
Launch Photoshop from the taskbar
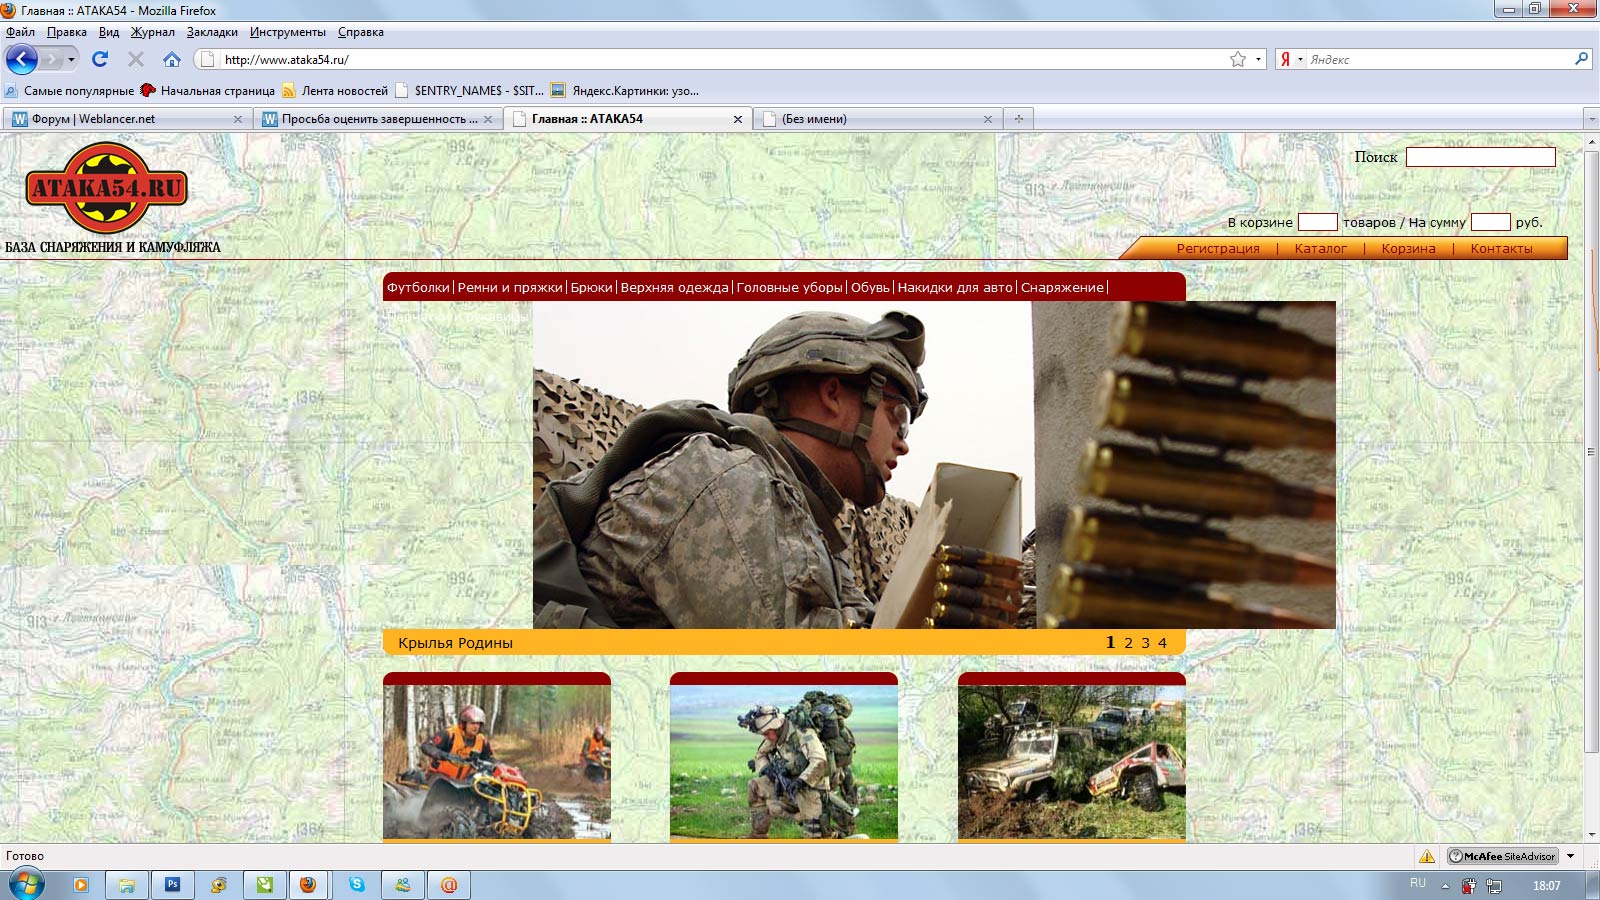173,885
